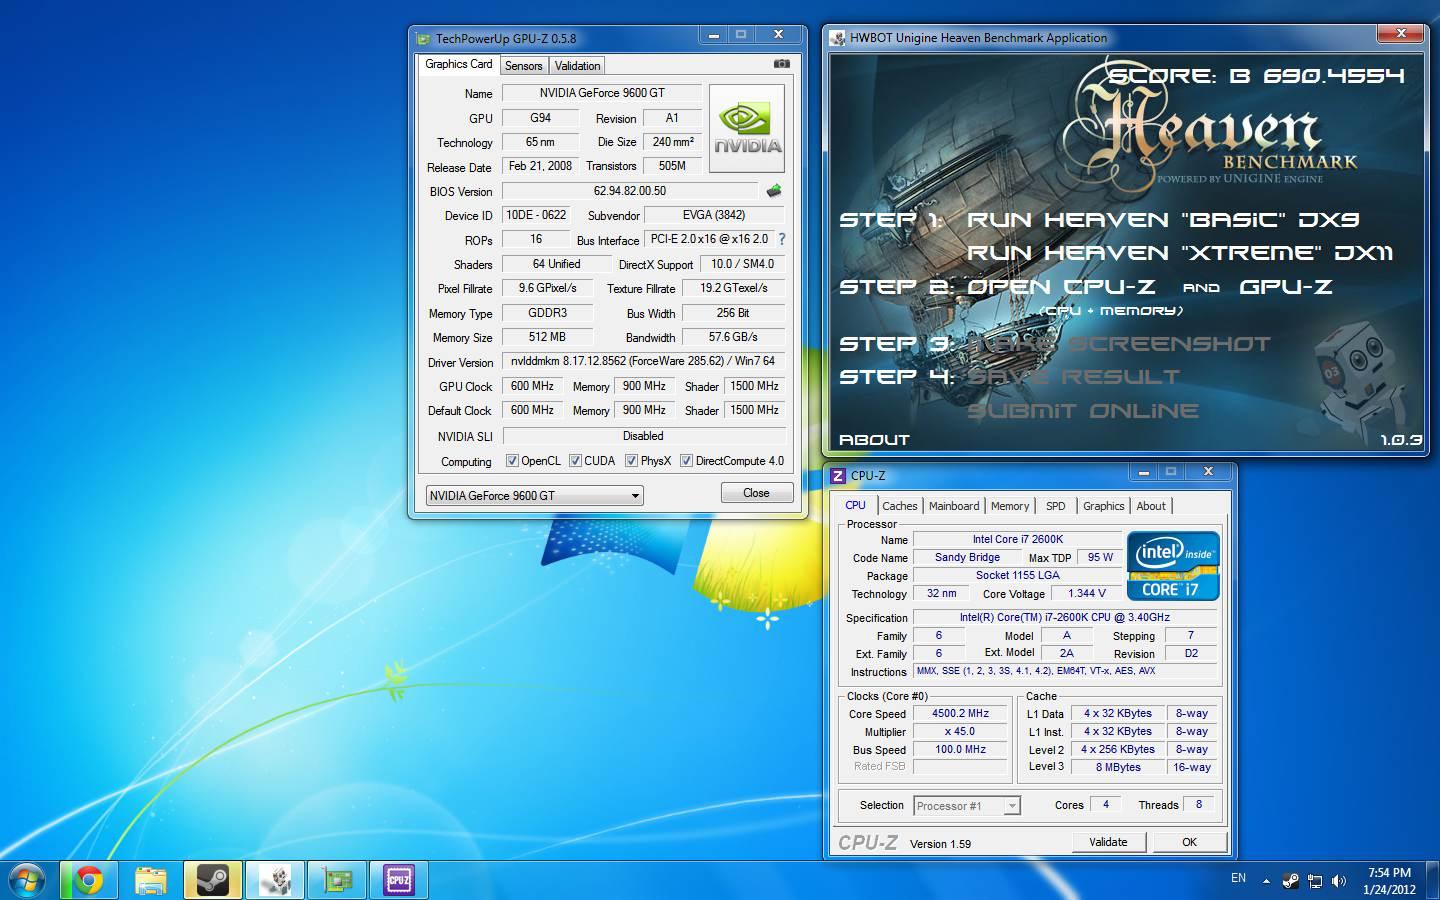
Task: Select the Graphics tab in CPU-Z
Action: tap(1104, 506)
